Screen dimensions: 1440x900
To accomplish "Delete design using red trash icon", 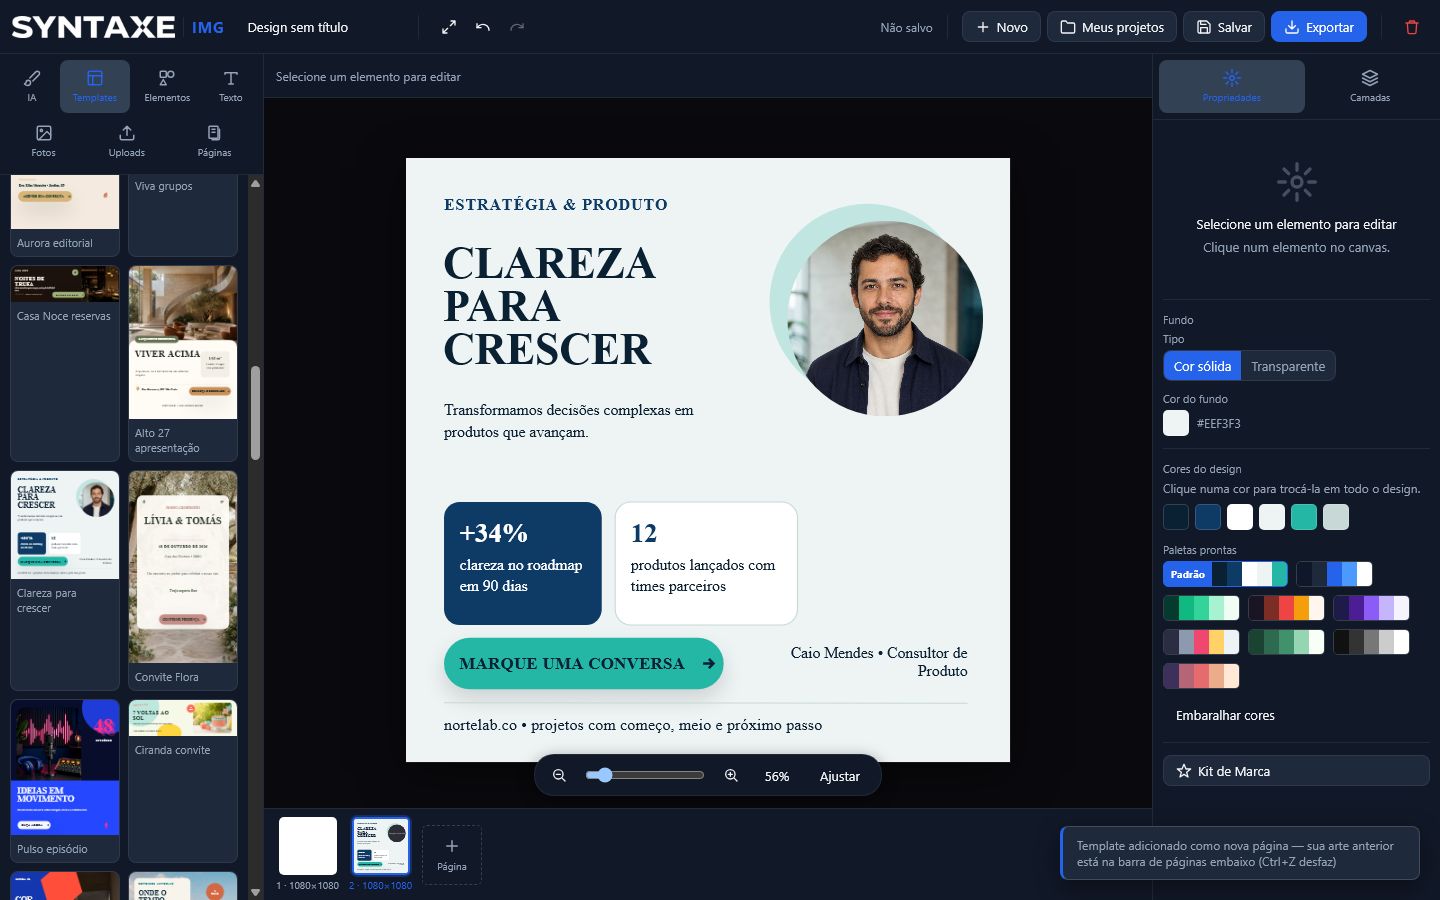I will pyautogui.click(x=1412, y=27).
